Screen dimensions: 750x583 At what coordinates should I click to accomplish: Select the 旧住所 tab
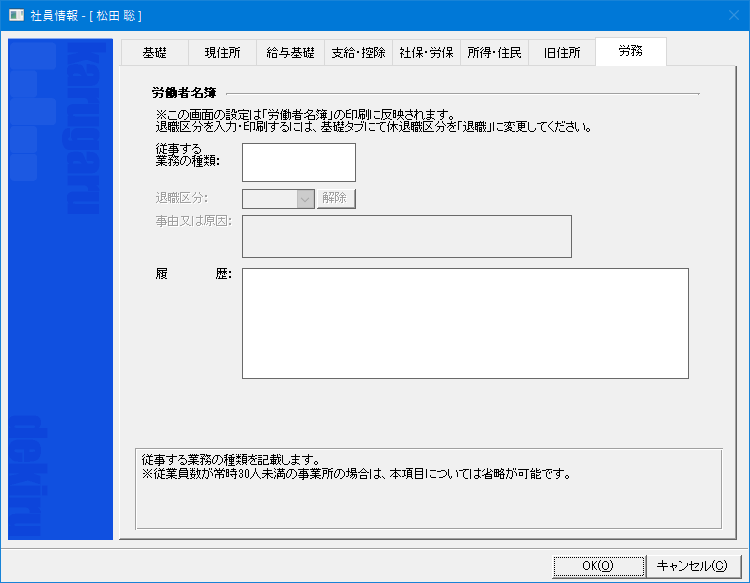[x=562, y=53]
